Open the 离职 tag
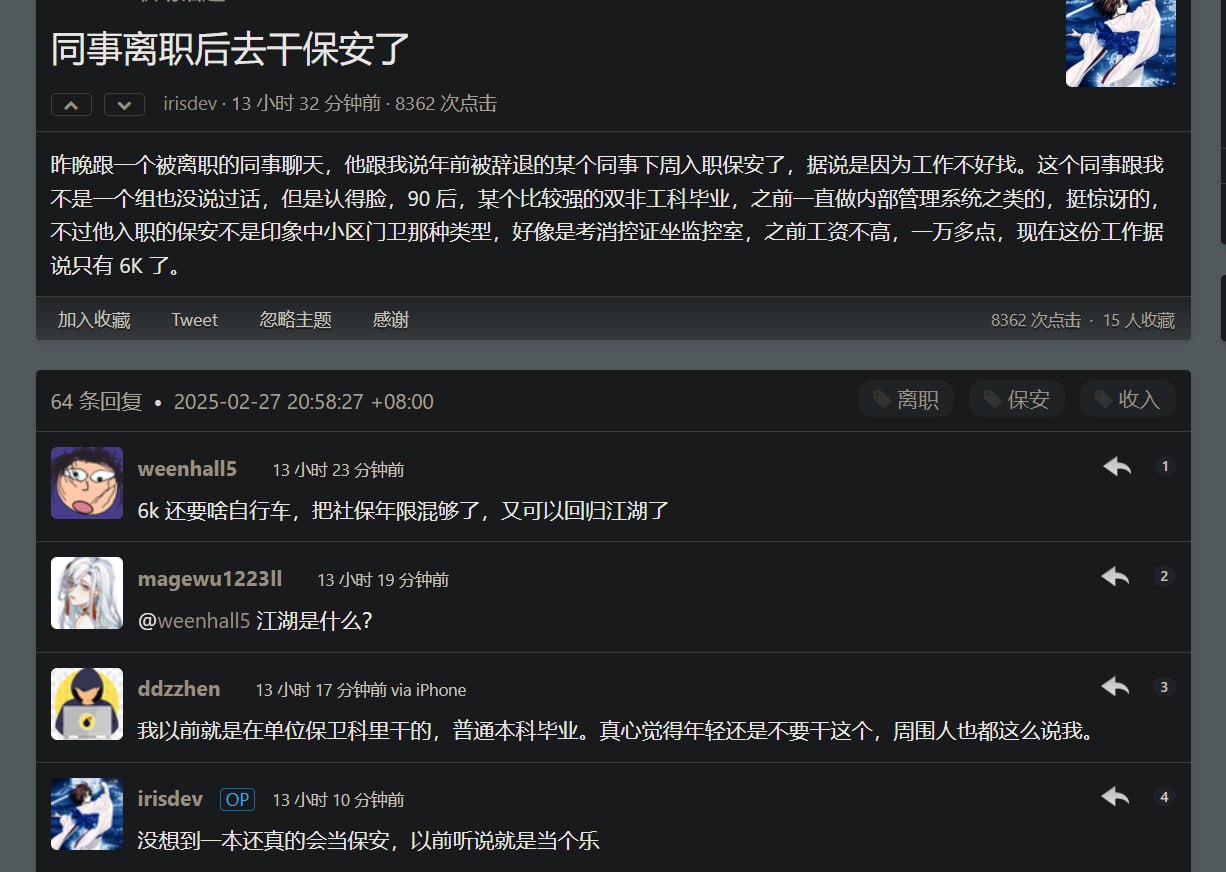This screenshot has width=1226, height=872. coord(906,400)
